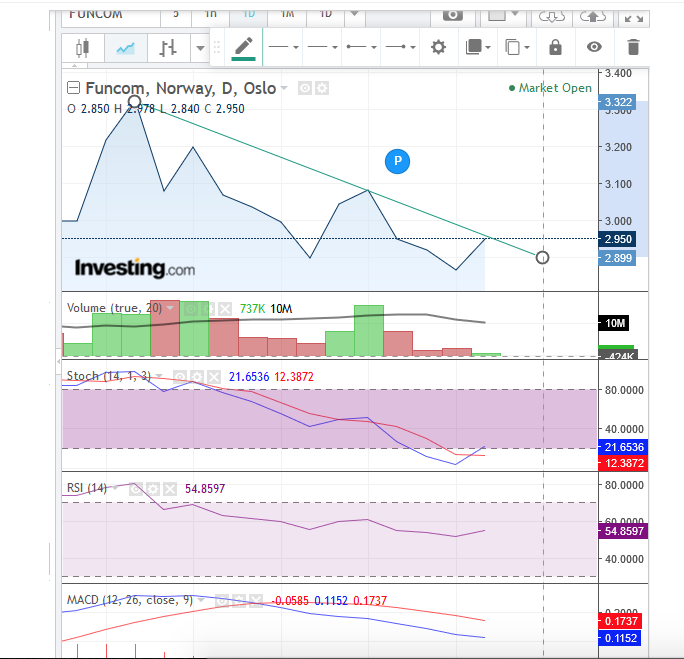Click the line color pencil tool
The image size is (684, 659).
(243, 46)
